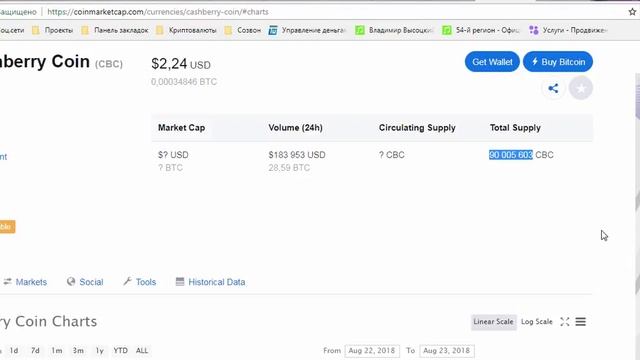This screenshot has height=360, width=640.
Task: Add coin to watchlist star icon
Action: (581, 88)
